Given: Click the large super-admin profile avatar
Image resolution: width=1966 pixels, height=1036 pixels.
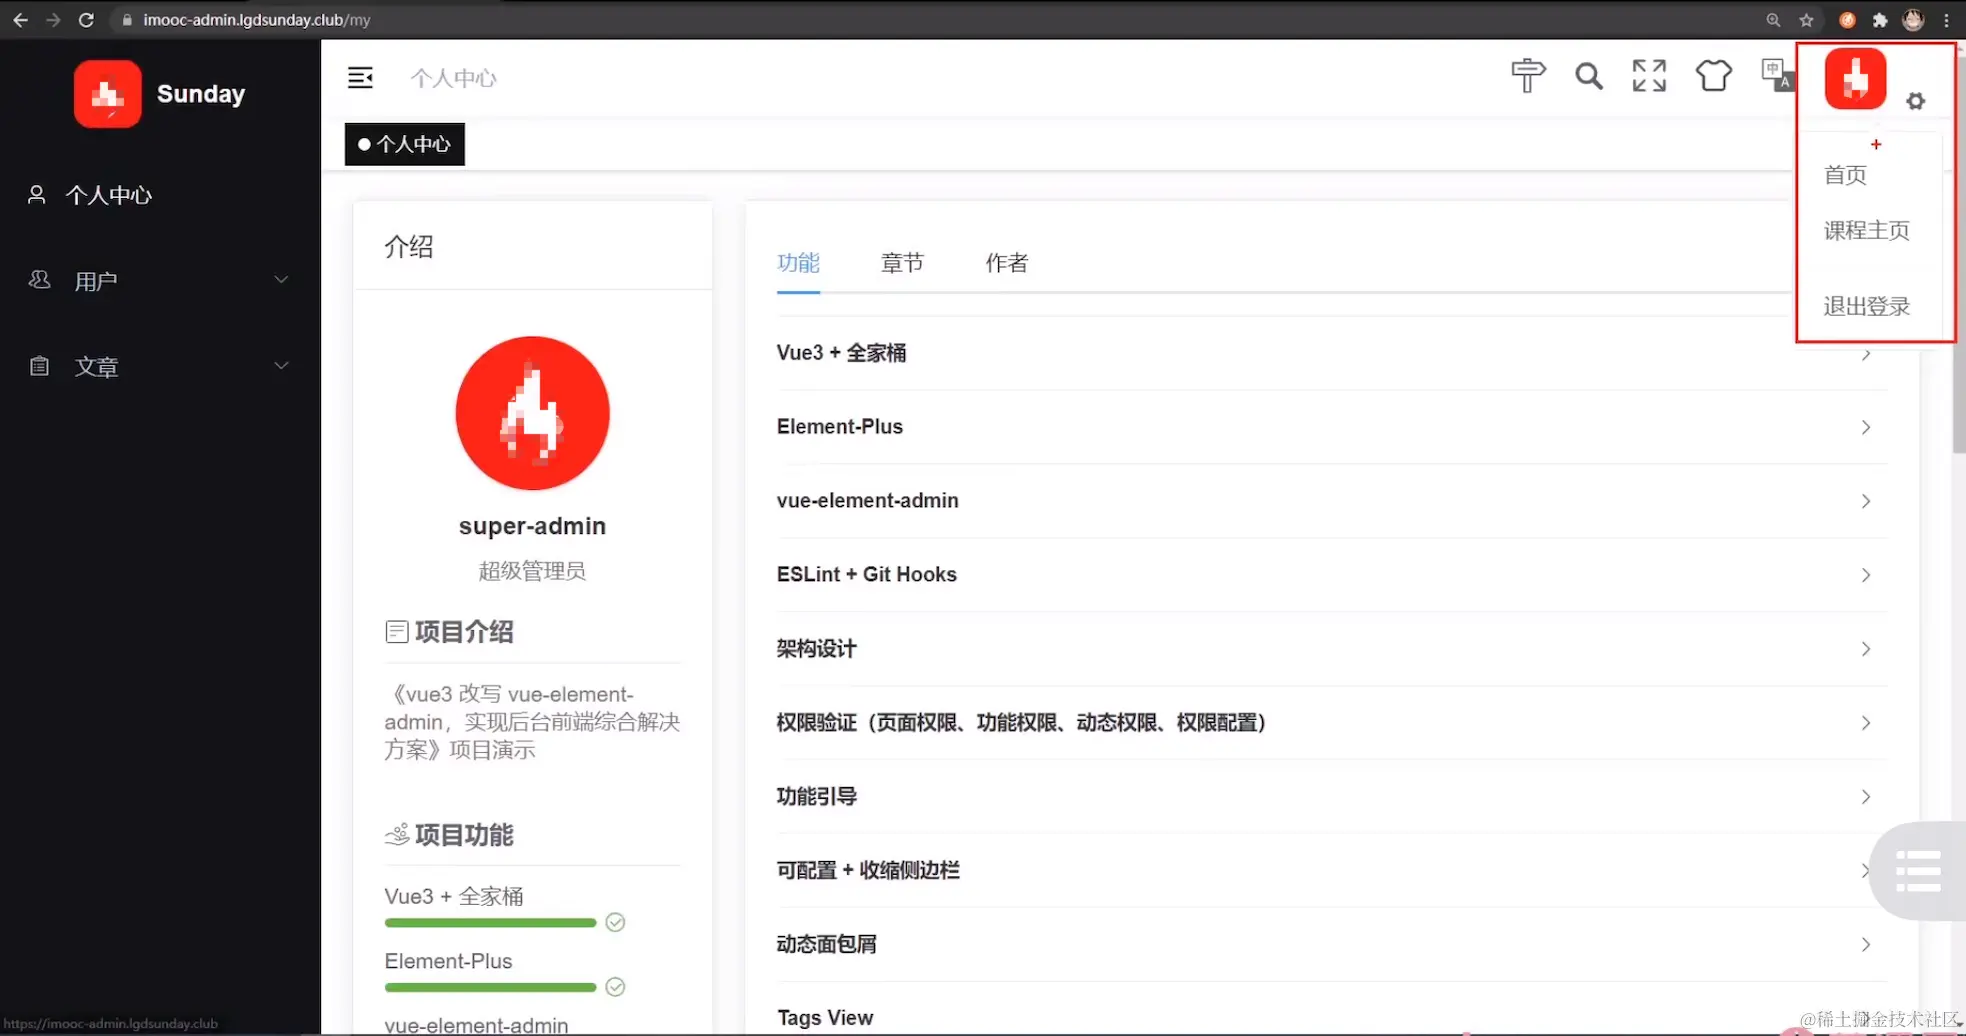Looking at the screenshot, I should (x=532, y=413).
